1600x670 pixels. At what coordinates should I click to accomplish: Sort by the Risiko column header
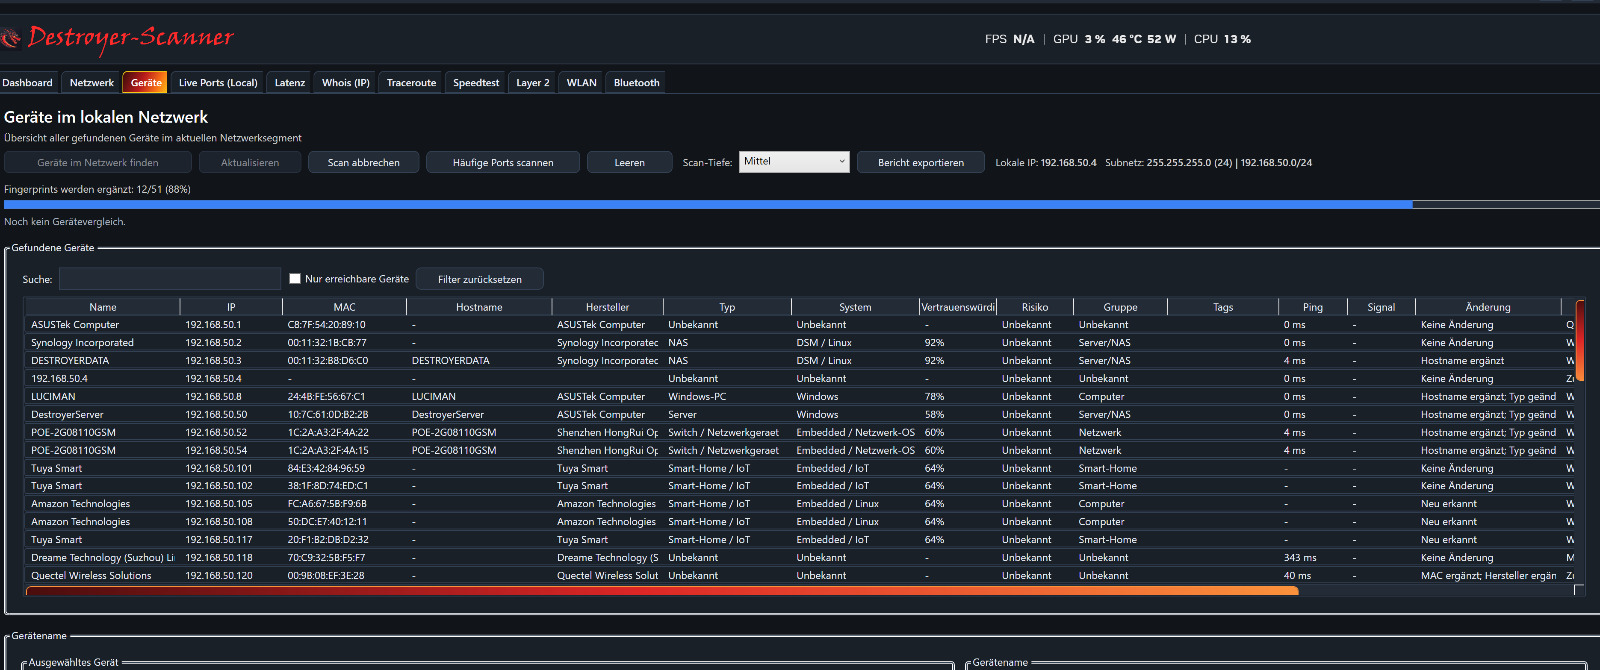point(1035,307)
